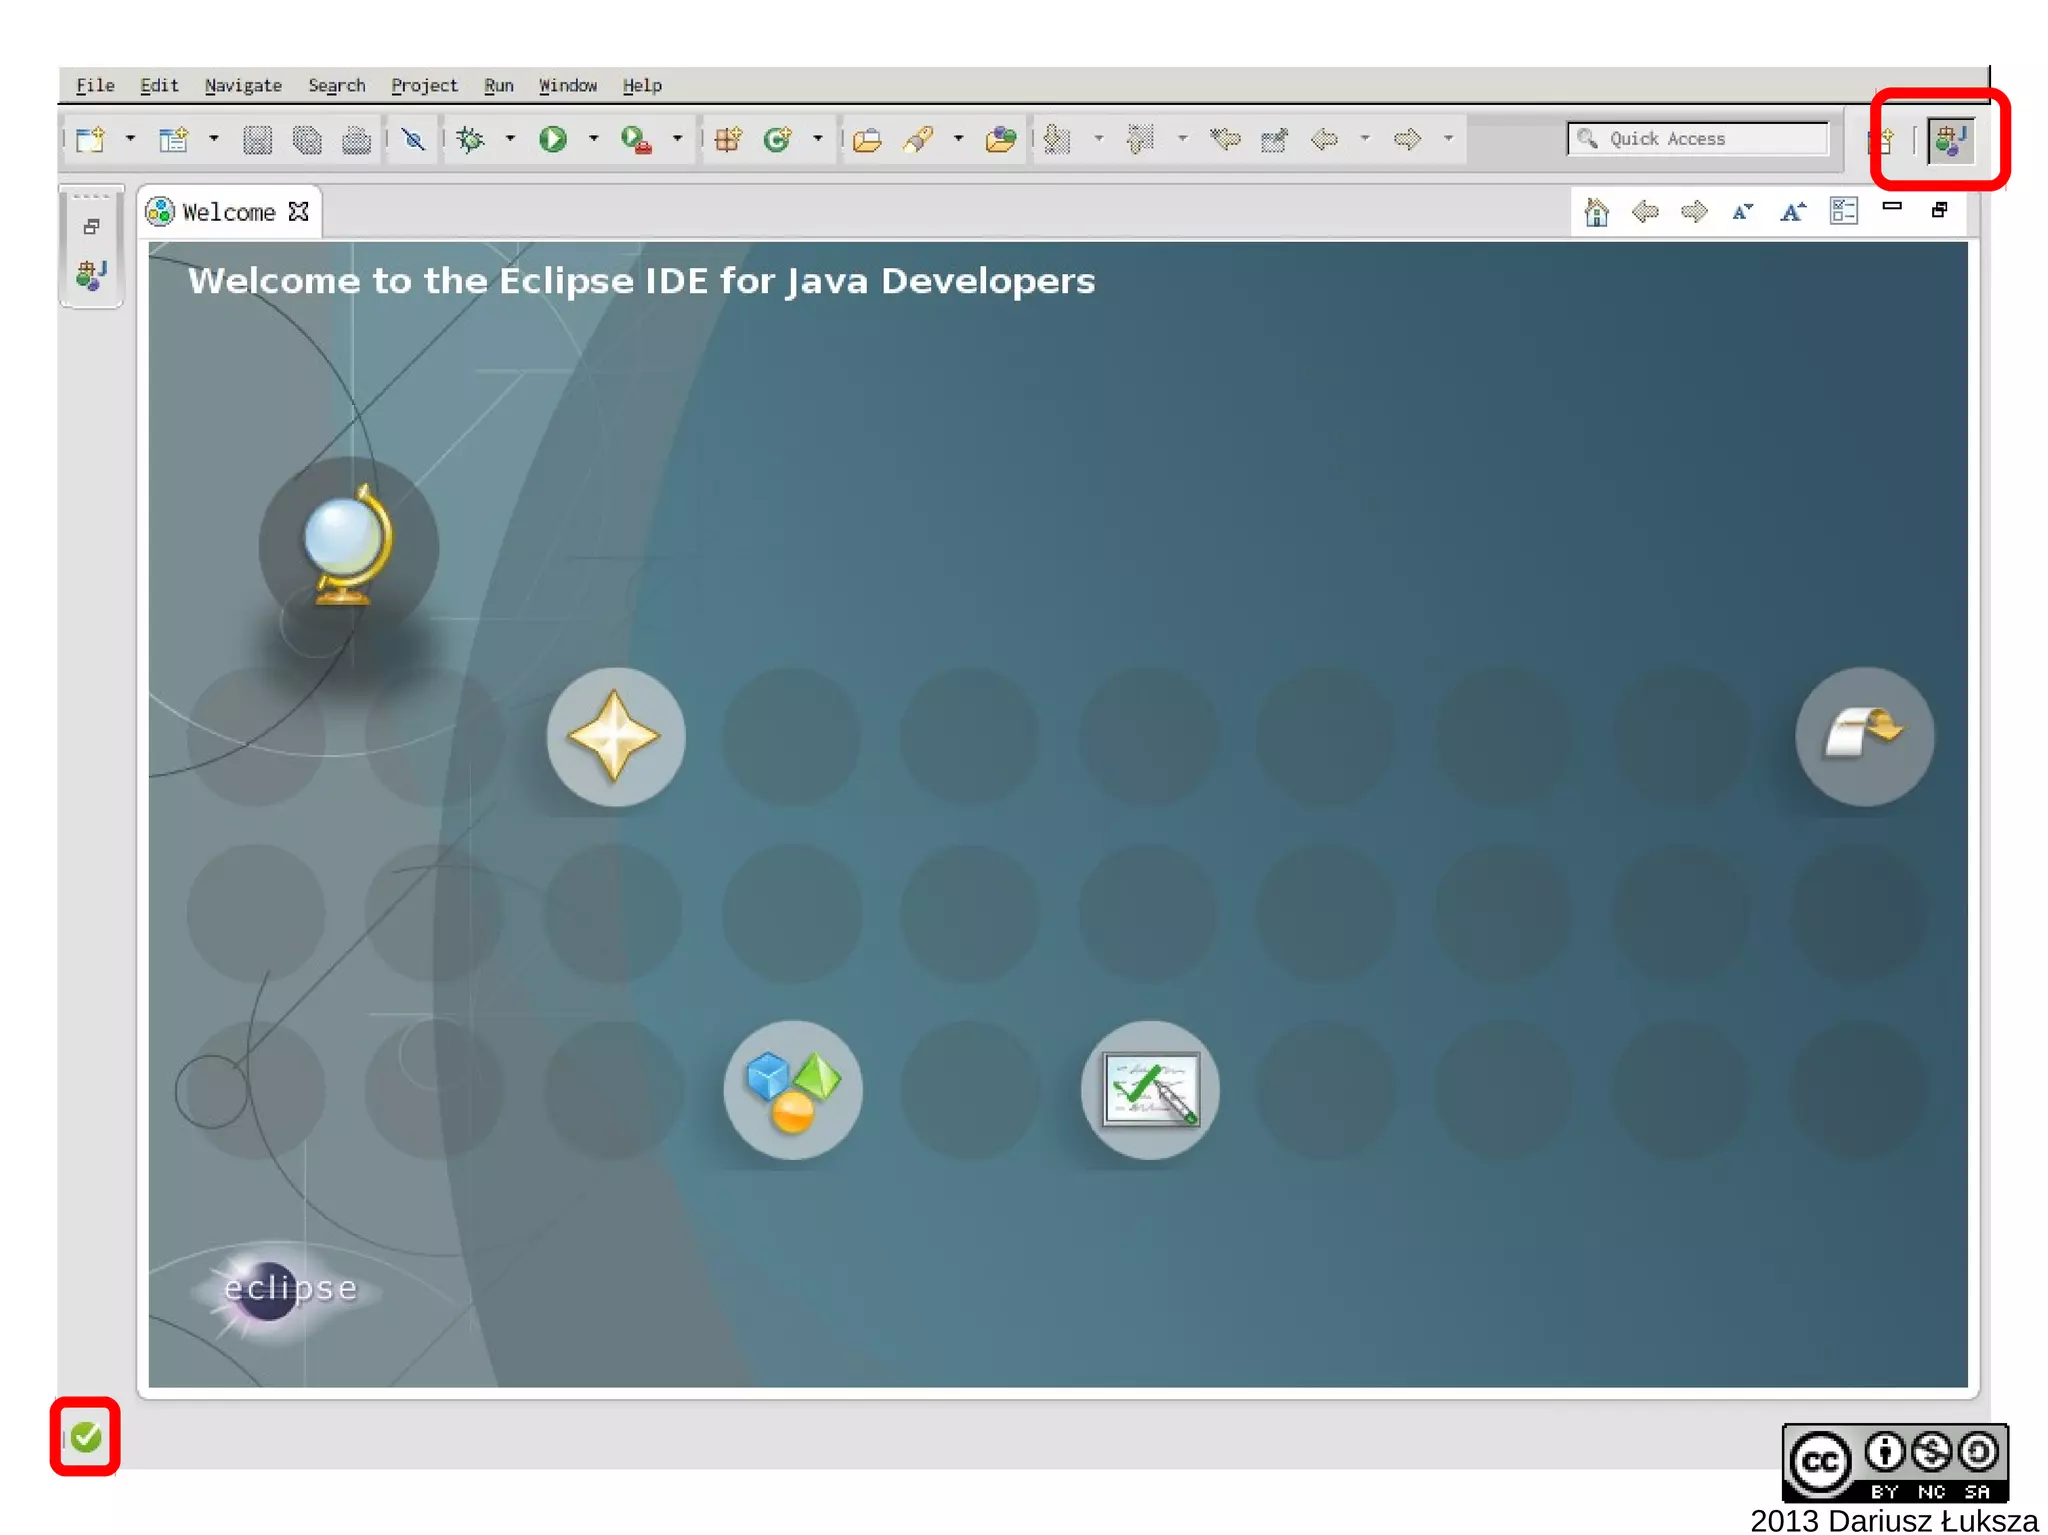Toggle the Customize Page icon on Welcome toolbar
The width and height of the screenshot is (2048, 1535).
(x=1843, y=211)
